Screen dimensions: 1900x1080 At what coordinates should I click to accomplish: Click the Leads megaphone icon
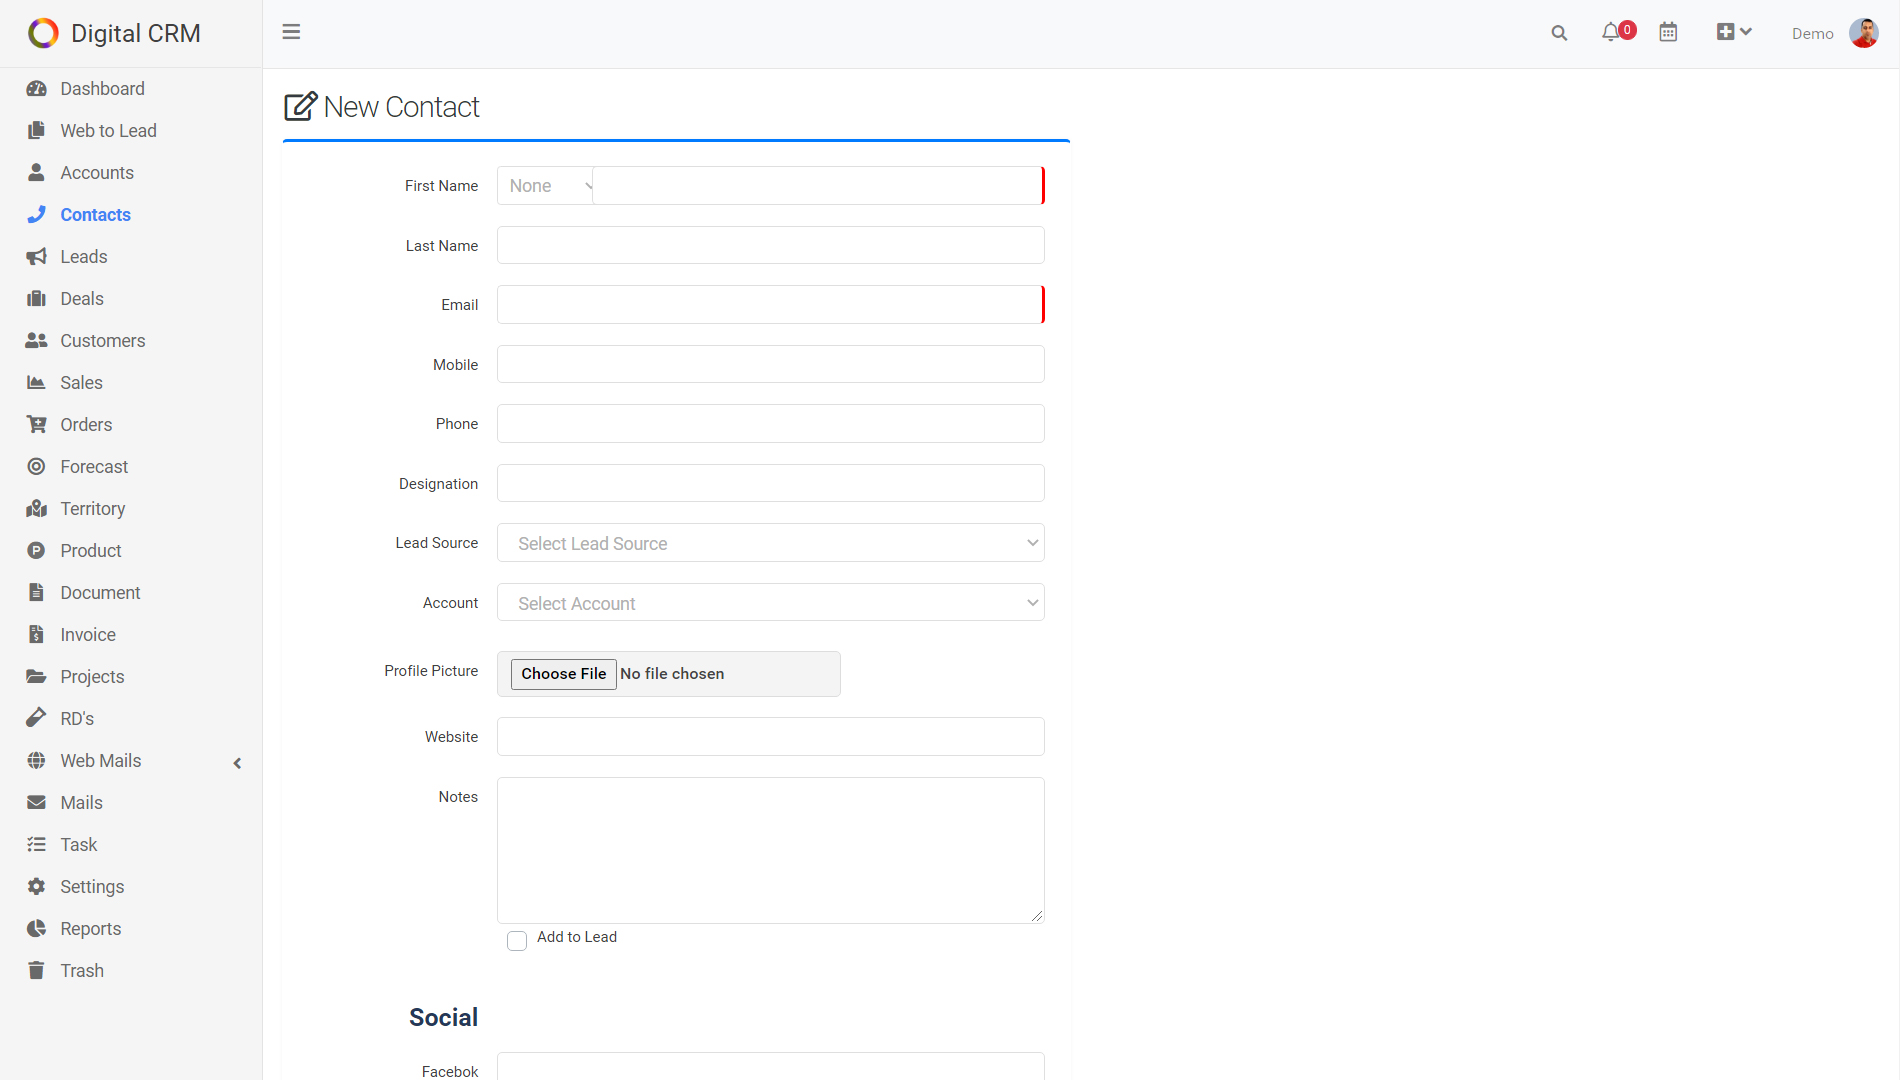37,257
